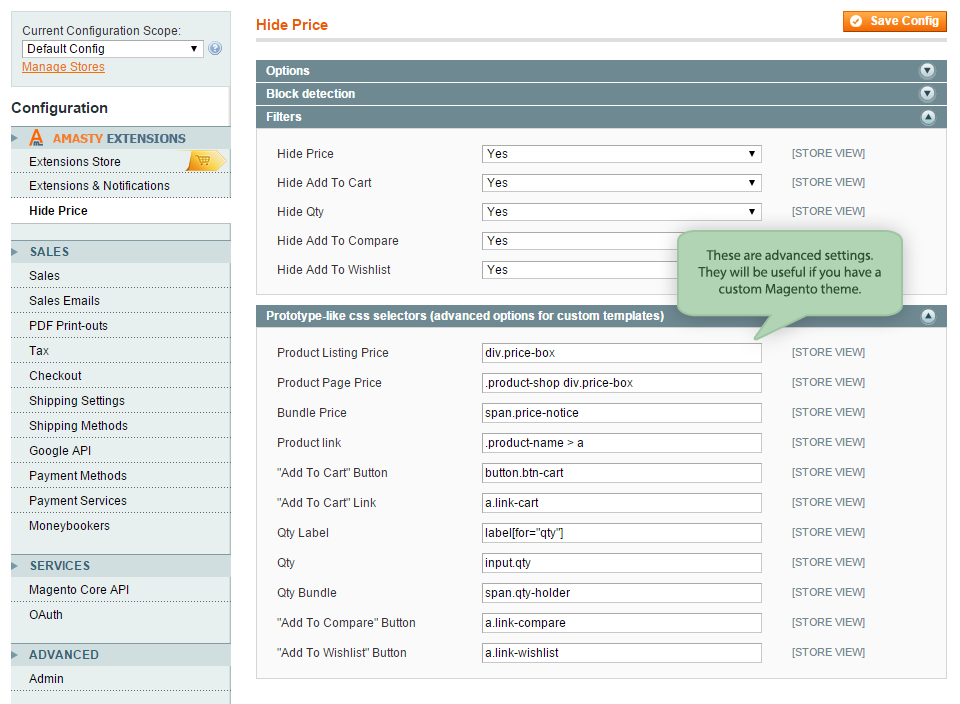Click the Qty Label input field
This screenshot has width=960, height=704.
(x=621, y=533)
